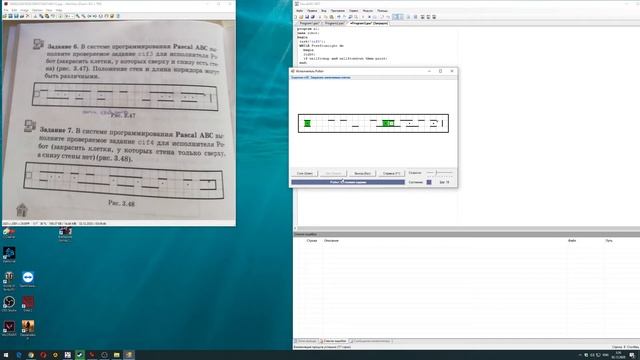Click Save All icon in PascalABC toolbar
Viewport: 640px width, 360px height.
pyautogui.click(x=313, y=17)
